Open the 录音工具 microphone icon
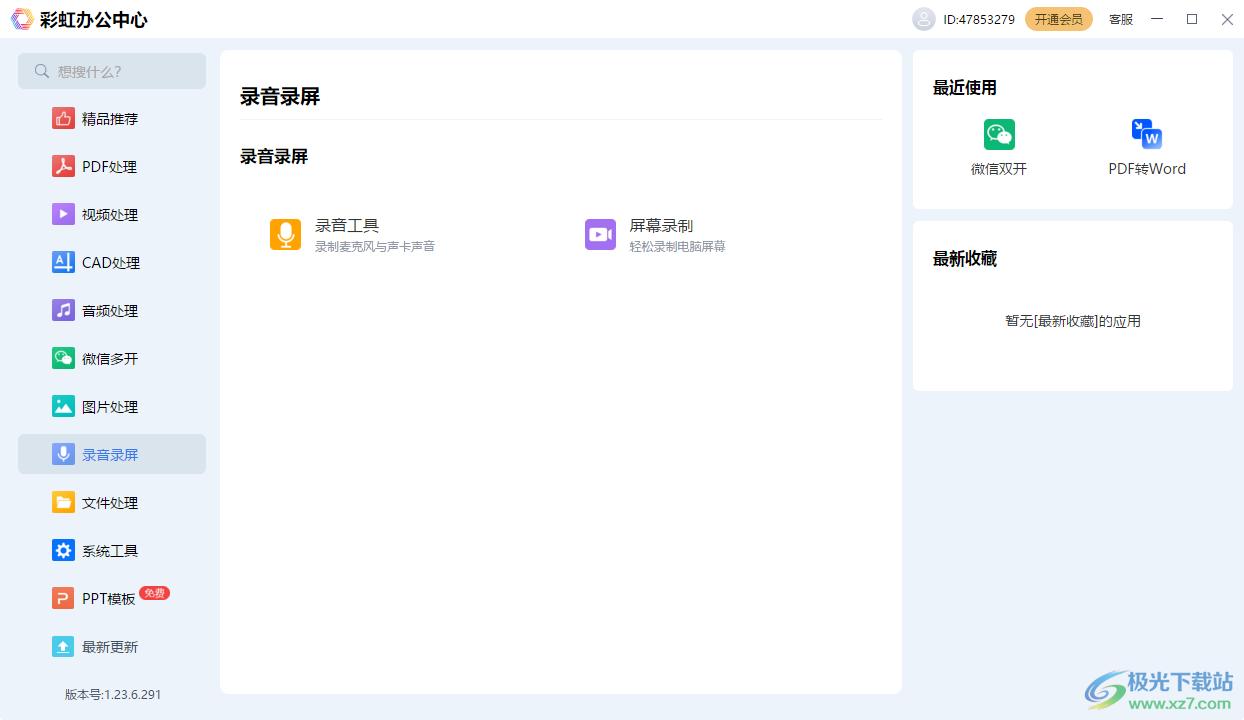The image size is (1244, 720). pyautogui.click(x=285, y=235)
